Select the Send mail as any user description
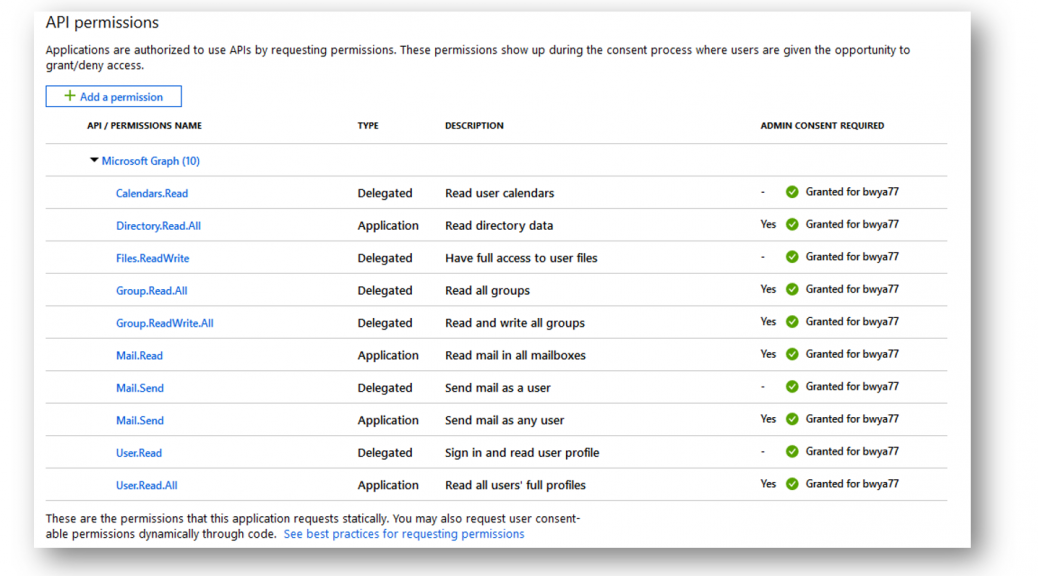 coord(504,420)
